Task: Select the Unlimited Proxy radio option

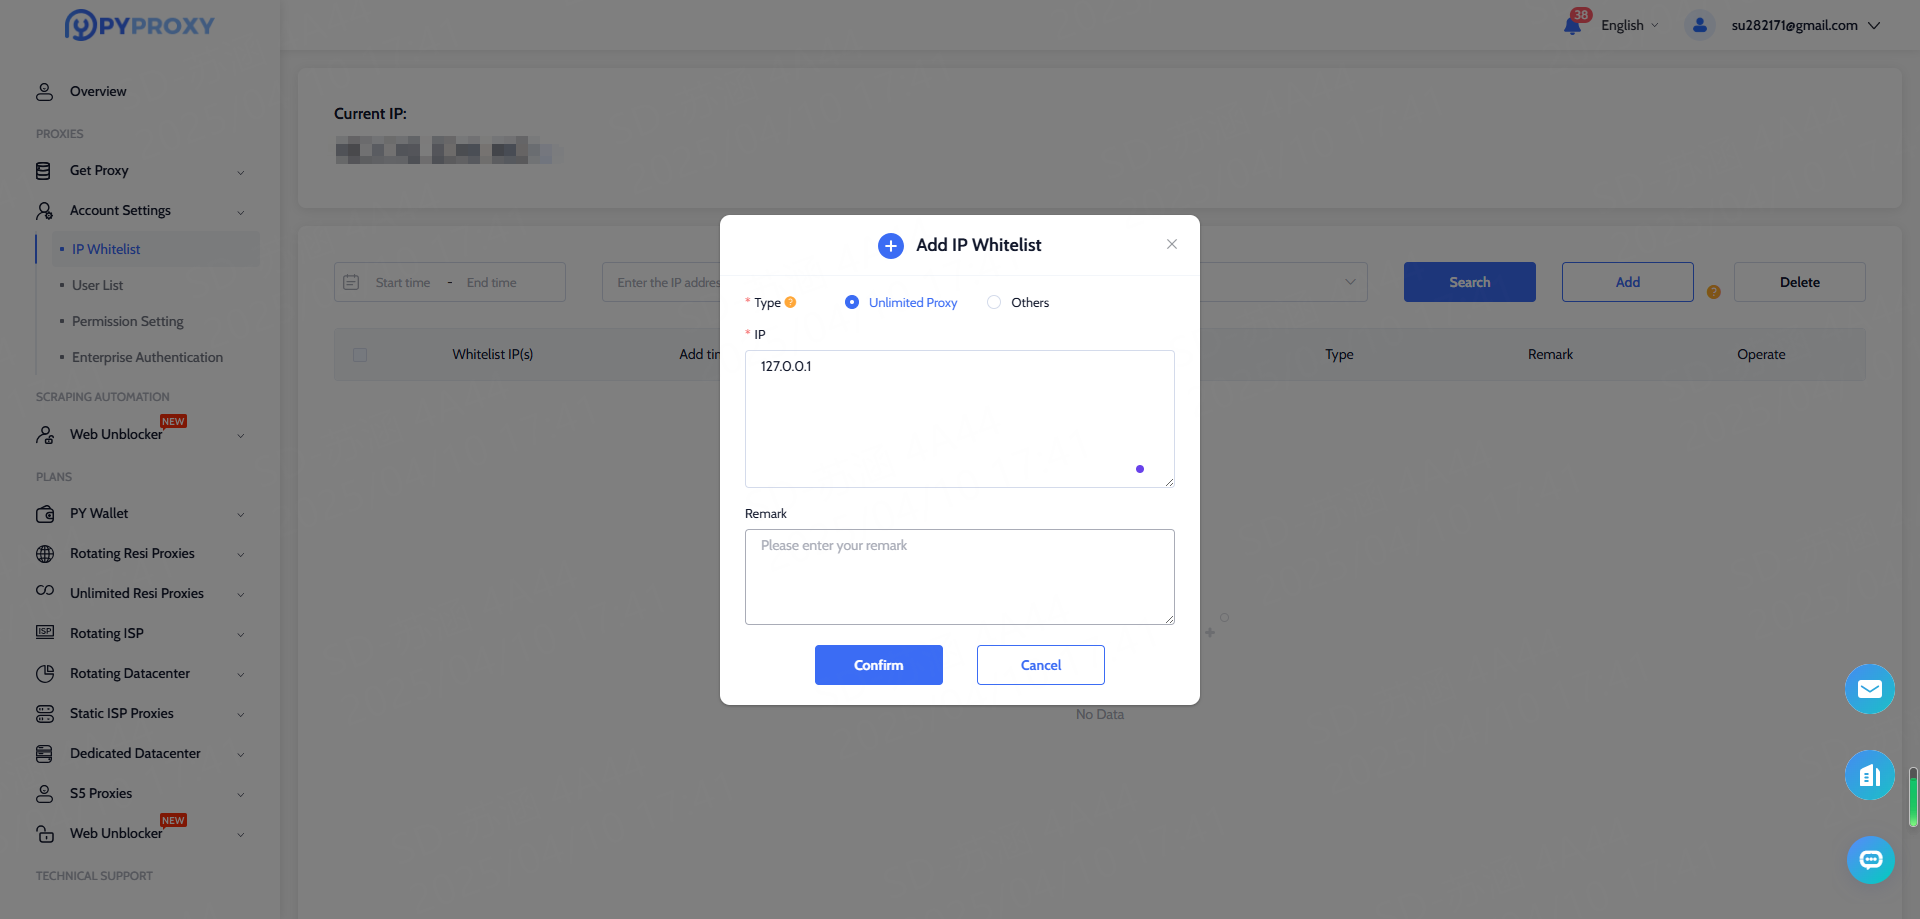Action: point(852,302)
